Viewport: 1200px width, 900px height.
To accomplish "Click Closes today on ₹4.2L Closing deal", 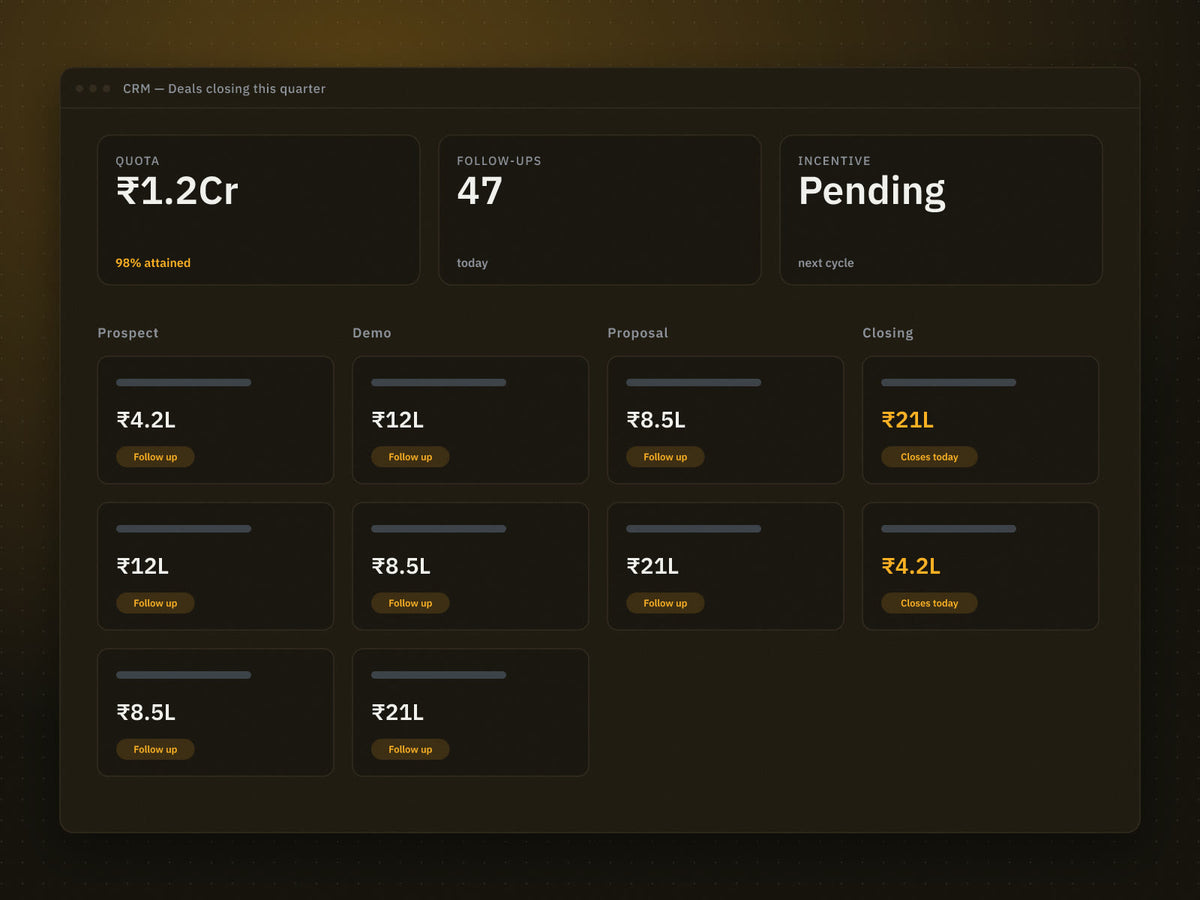I will [929, 603].
